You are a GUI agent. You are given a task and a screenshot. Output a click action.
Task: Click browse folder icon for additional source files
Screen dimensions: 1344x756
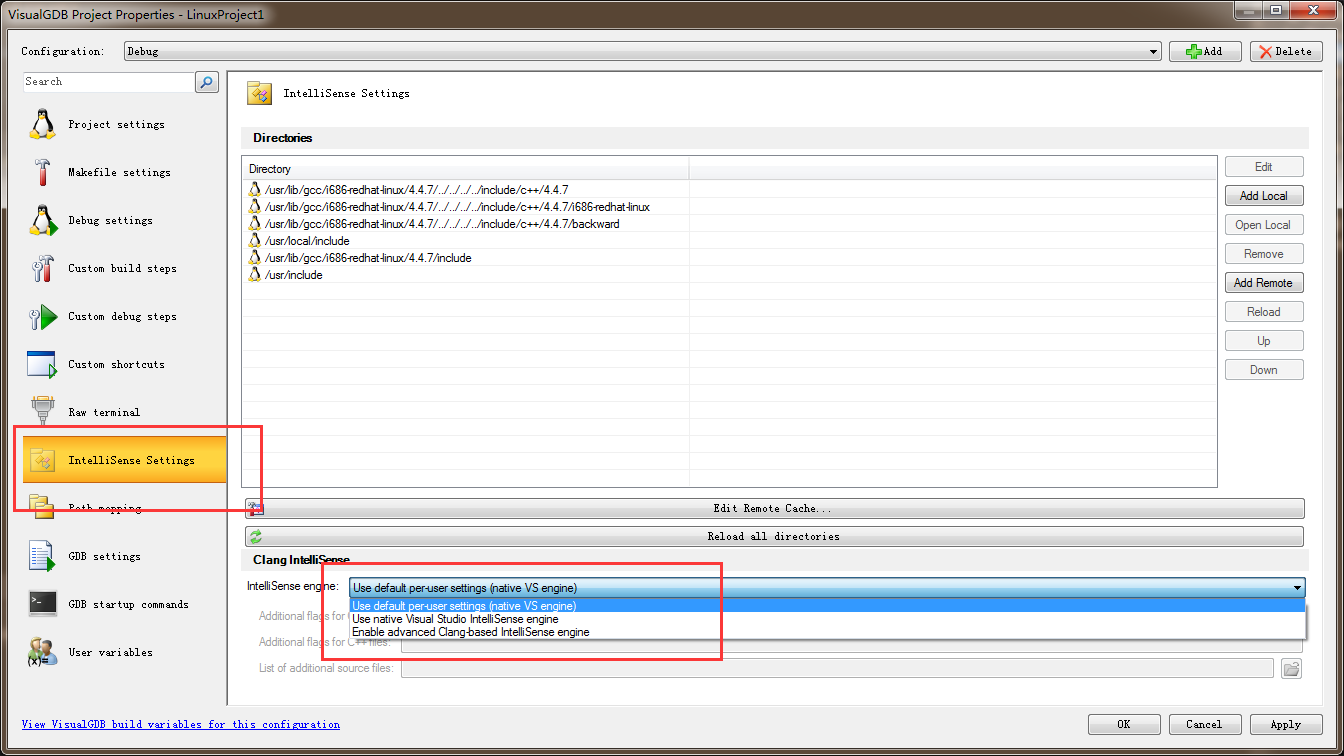click(x=1292, y=668)
